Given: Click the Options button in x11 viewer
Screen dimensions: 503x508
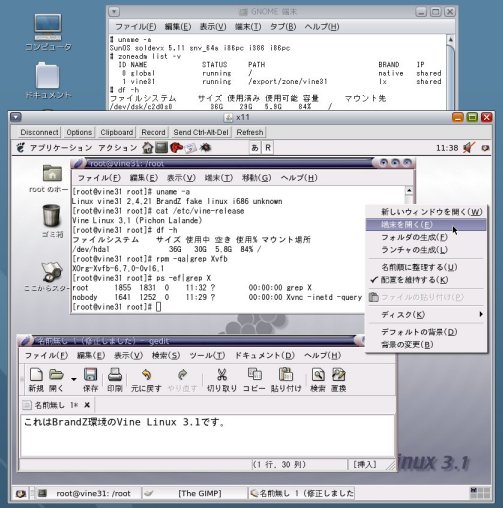Looking at the screenshot, I should (79, 132).
